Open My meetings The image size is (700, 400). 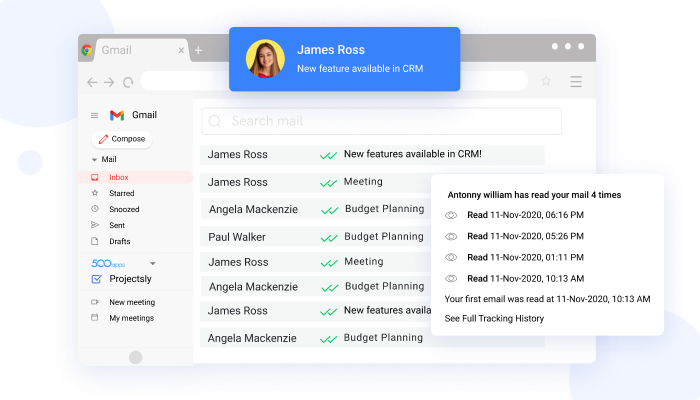pyautogui.click(x=131, y=318)
